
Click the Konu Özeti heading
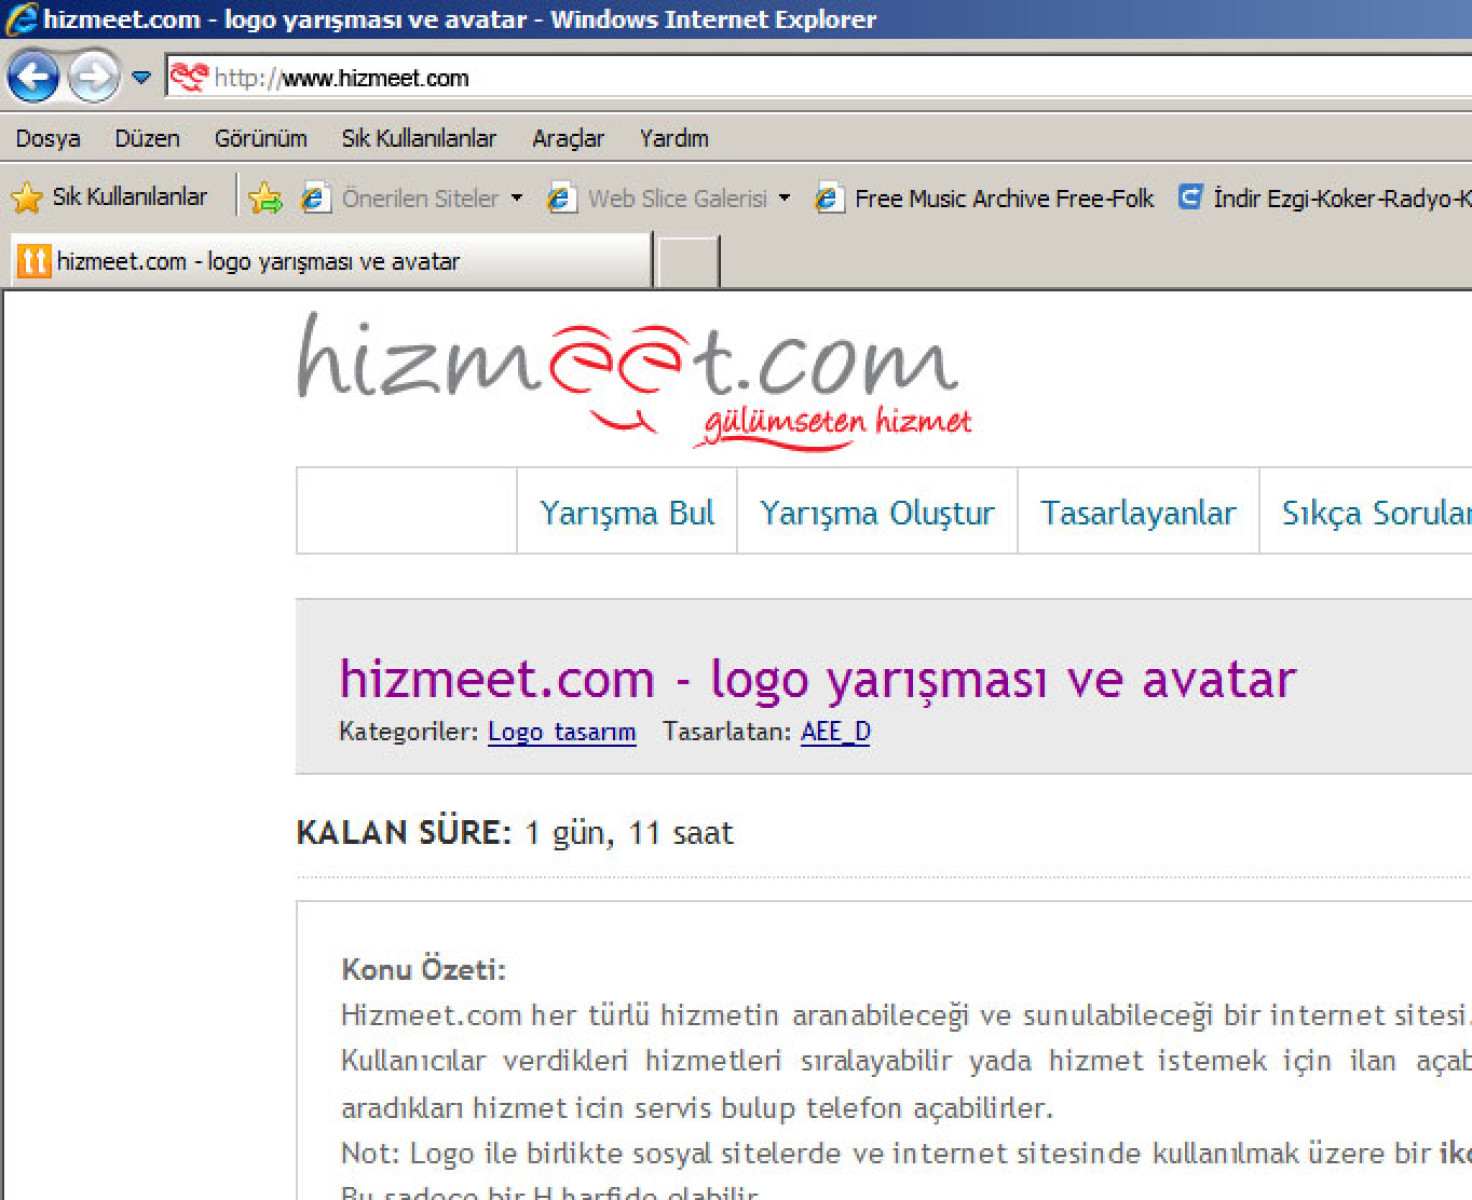424,968
